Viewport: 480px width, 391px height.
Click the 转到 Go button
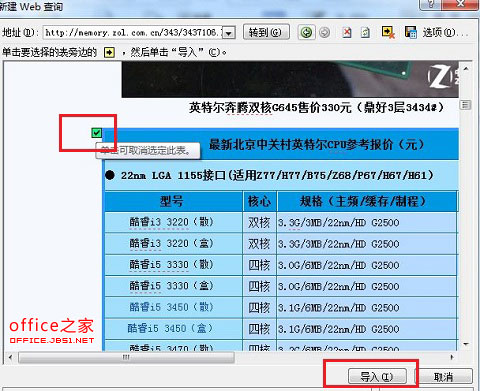point(266,32)
